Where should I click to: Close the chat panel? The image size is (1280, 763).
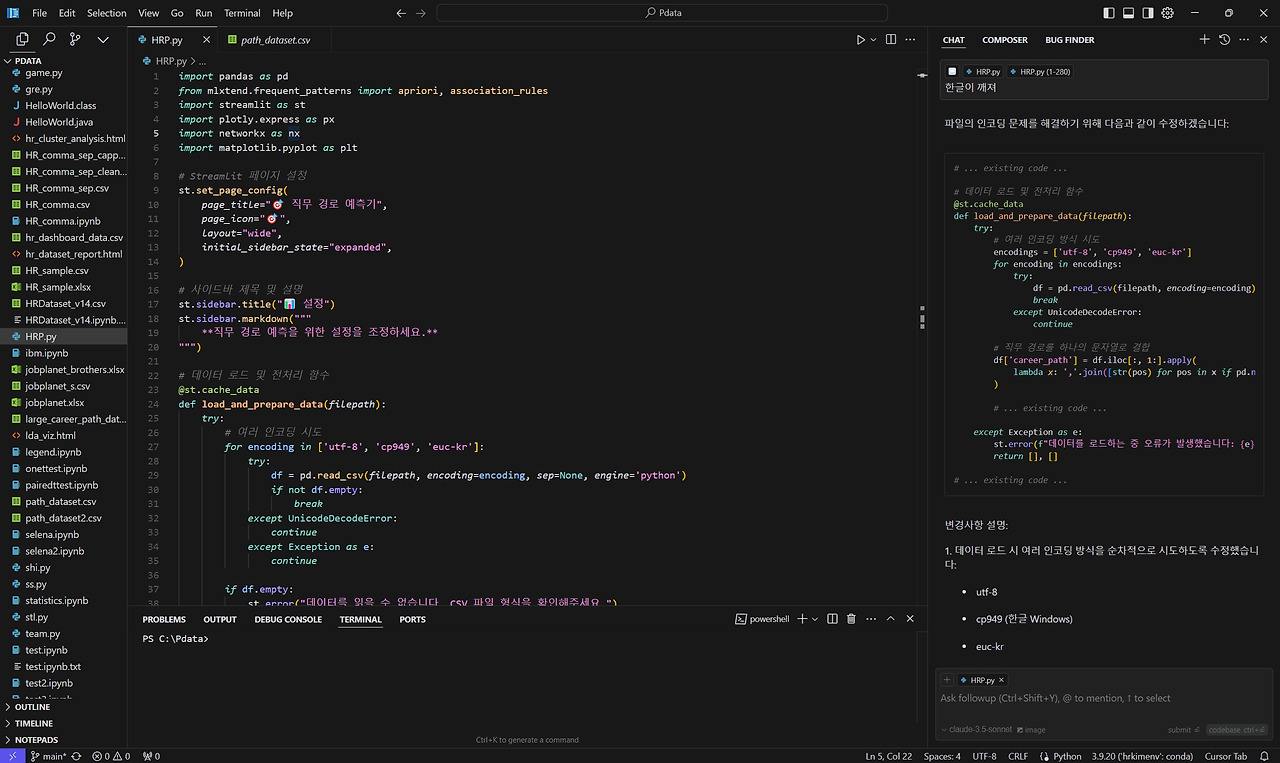[1264, 40]
